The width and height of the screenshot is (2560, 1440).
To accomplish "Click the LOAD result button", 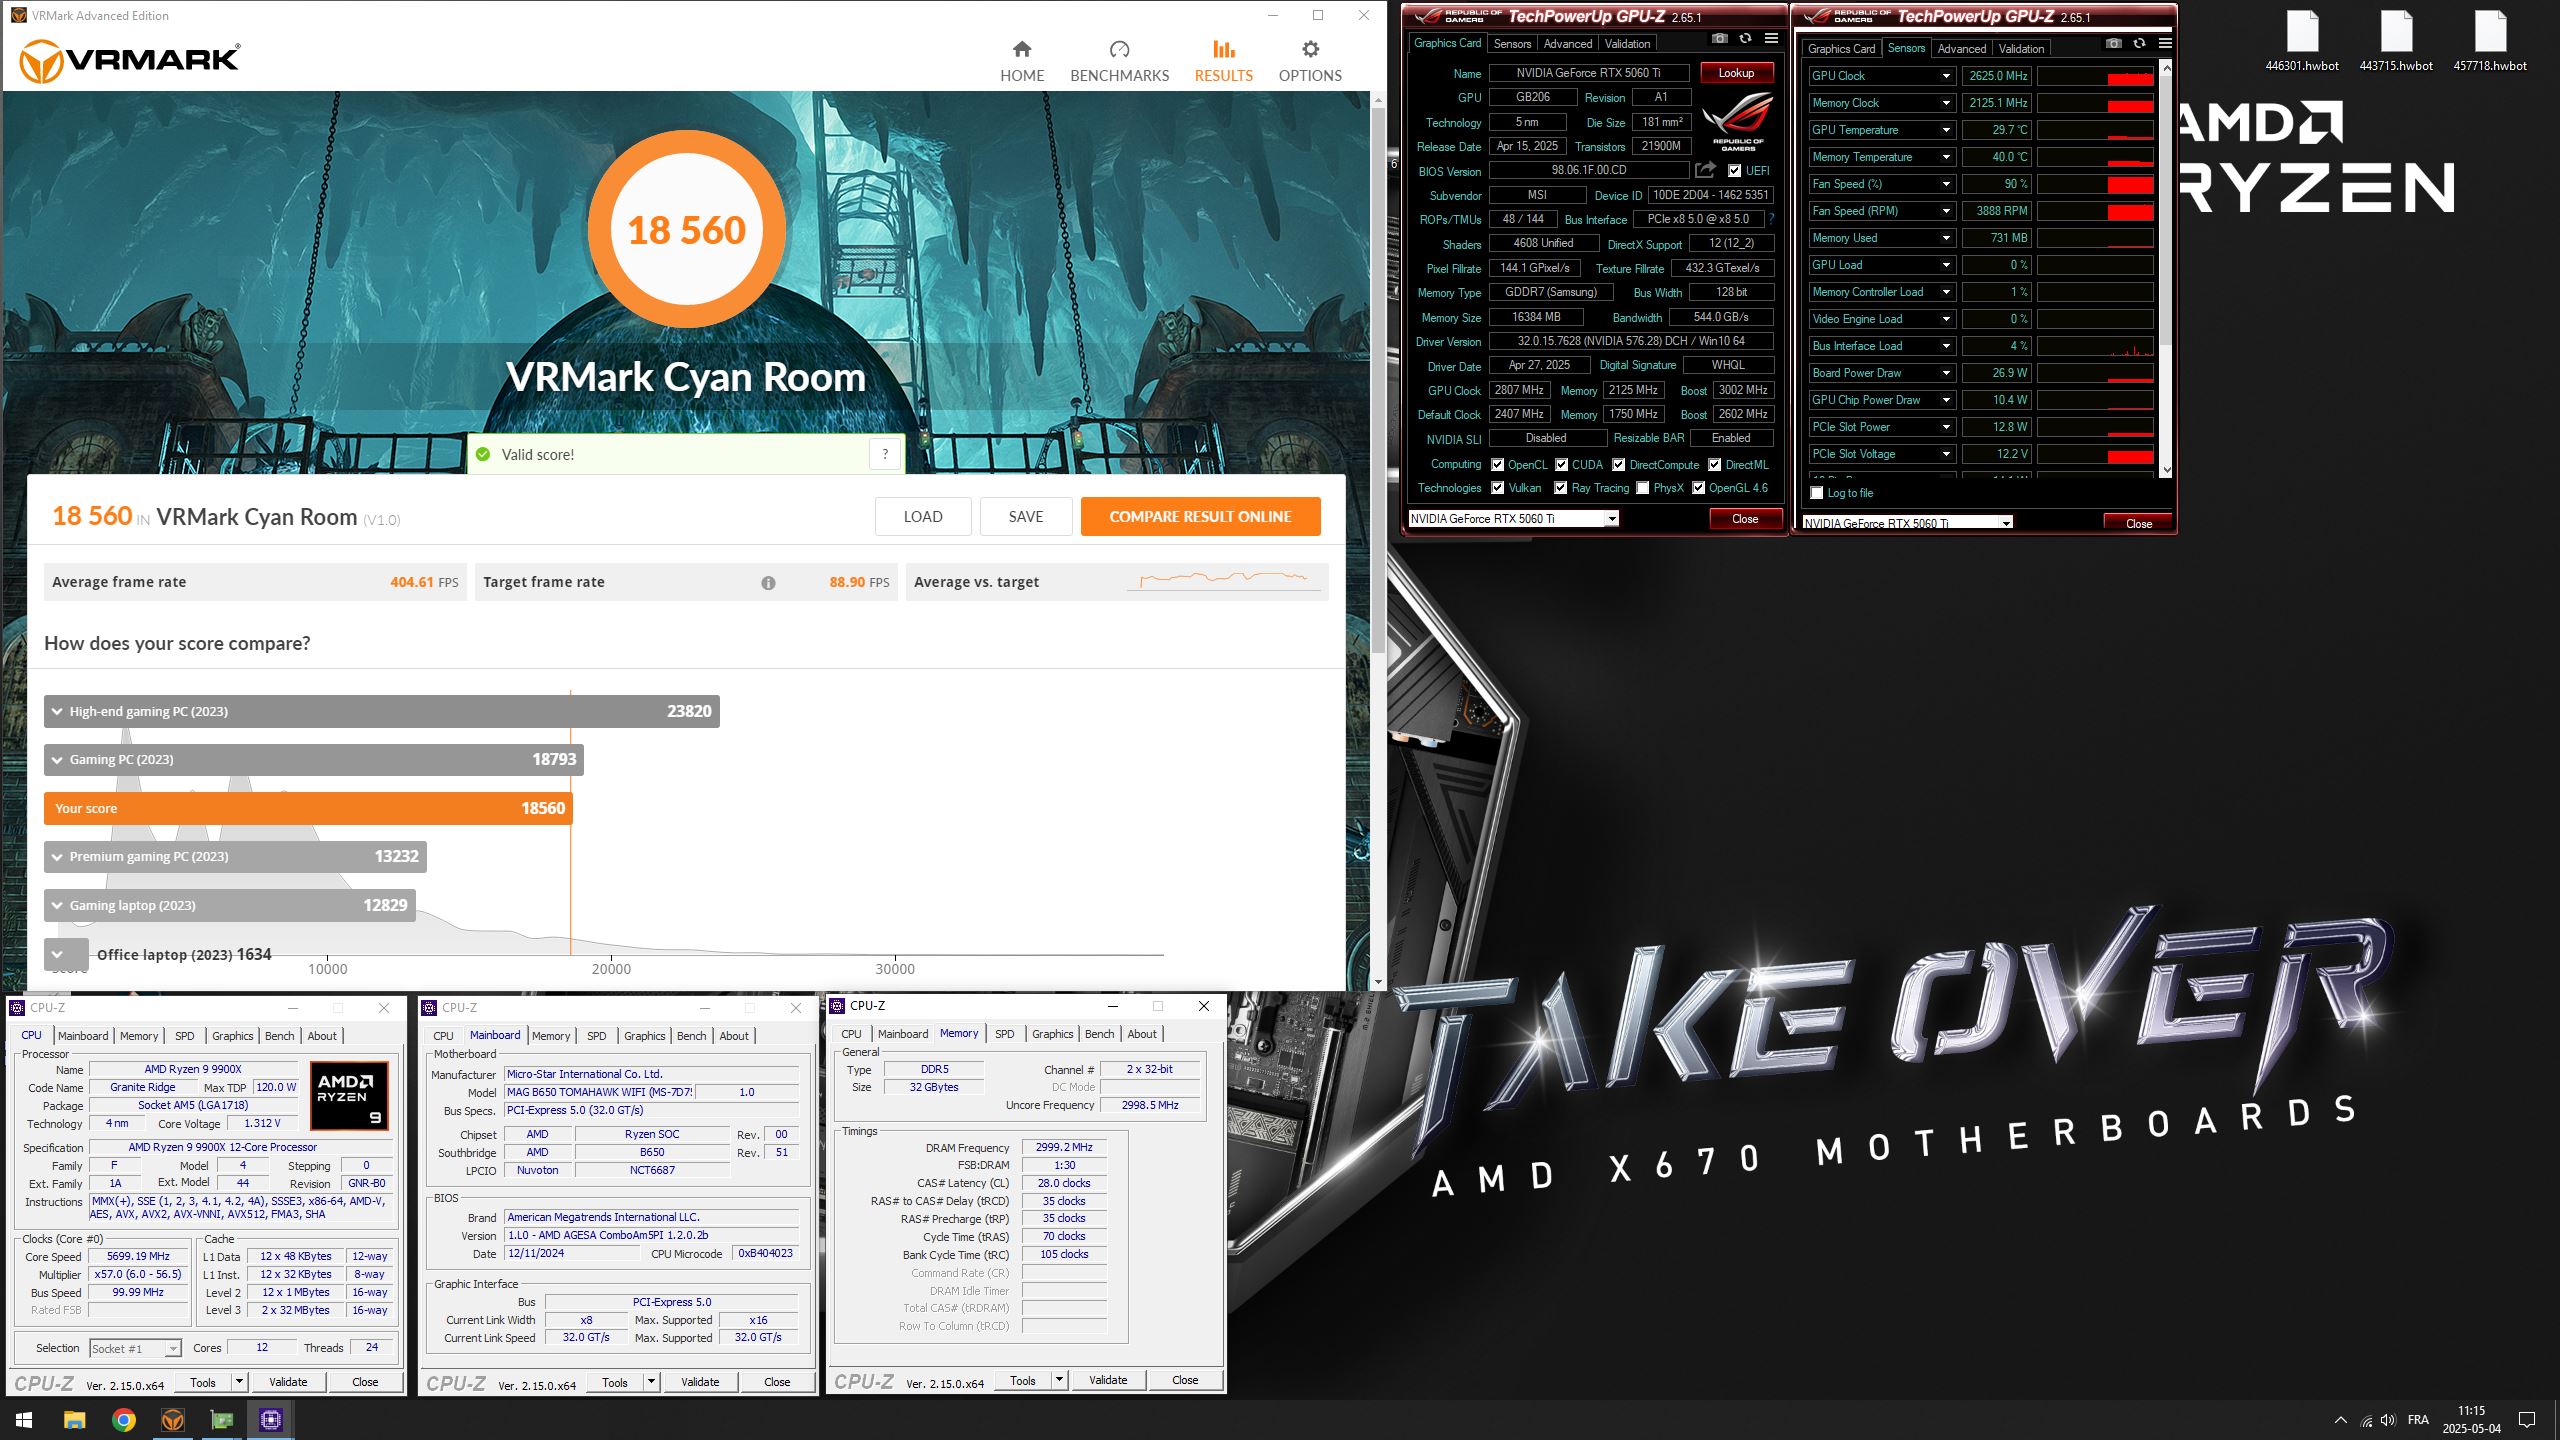I will [x=922, y=517].
